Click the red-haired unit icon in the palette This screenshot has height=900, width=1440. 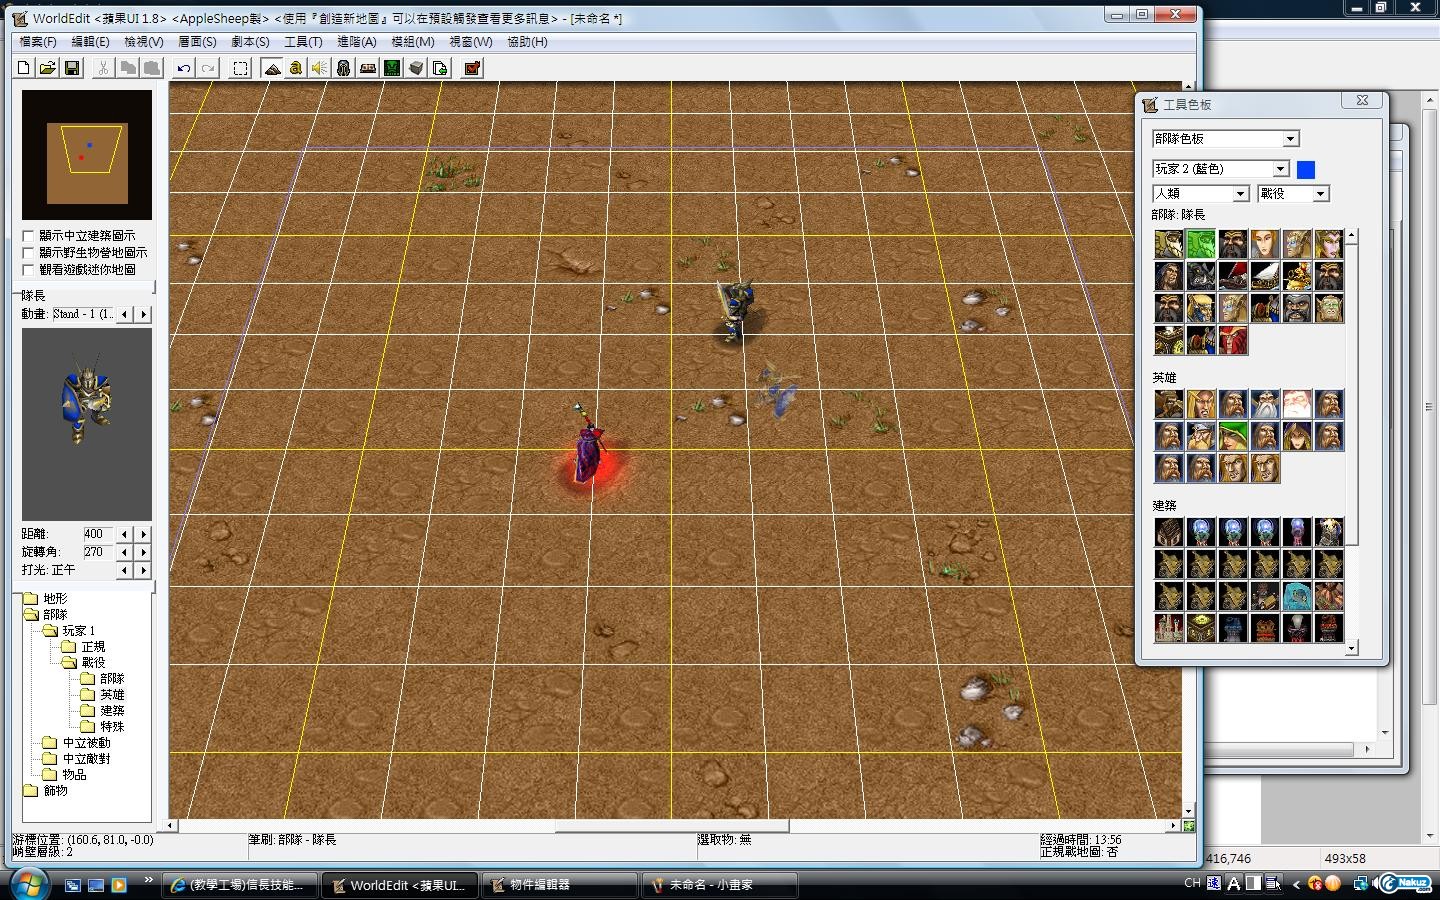coord(1233,340)
